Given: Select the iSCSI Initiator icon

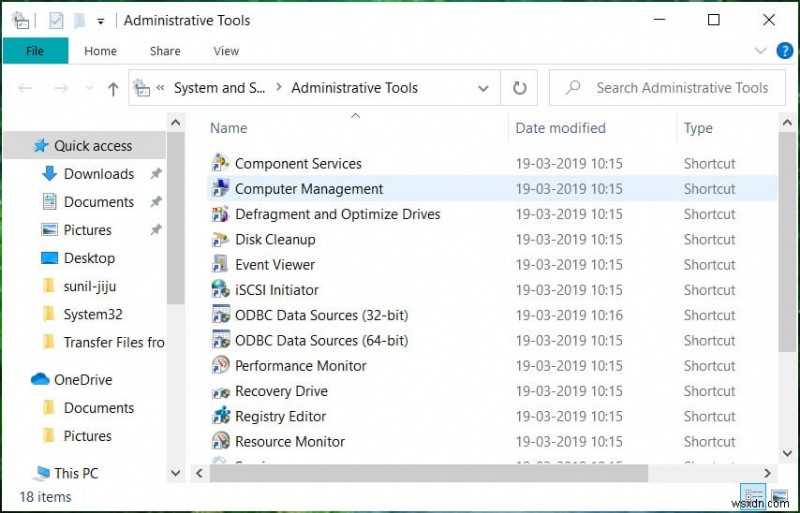Looking at the screenshot, I should [221, 290].
